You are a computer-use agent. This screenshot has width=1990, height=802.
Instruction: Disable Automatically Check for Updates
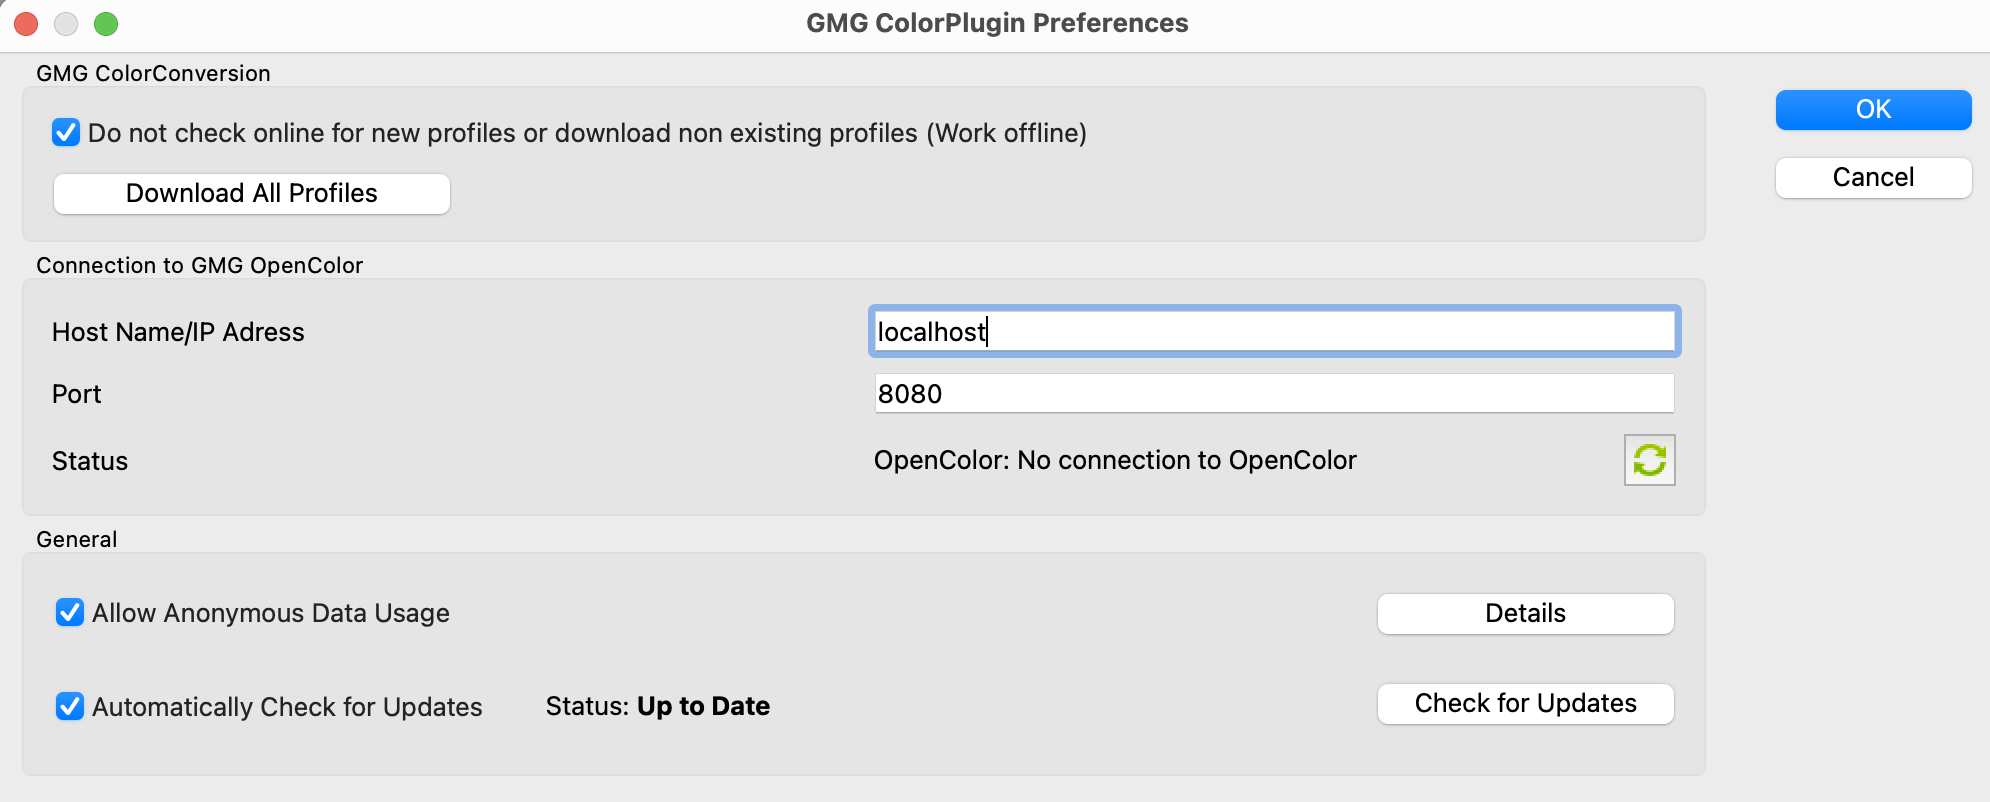70,706
